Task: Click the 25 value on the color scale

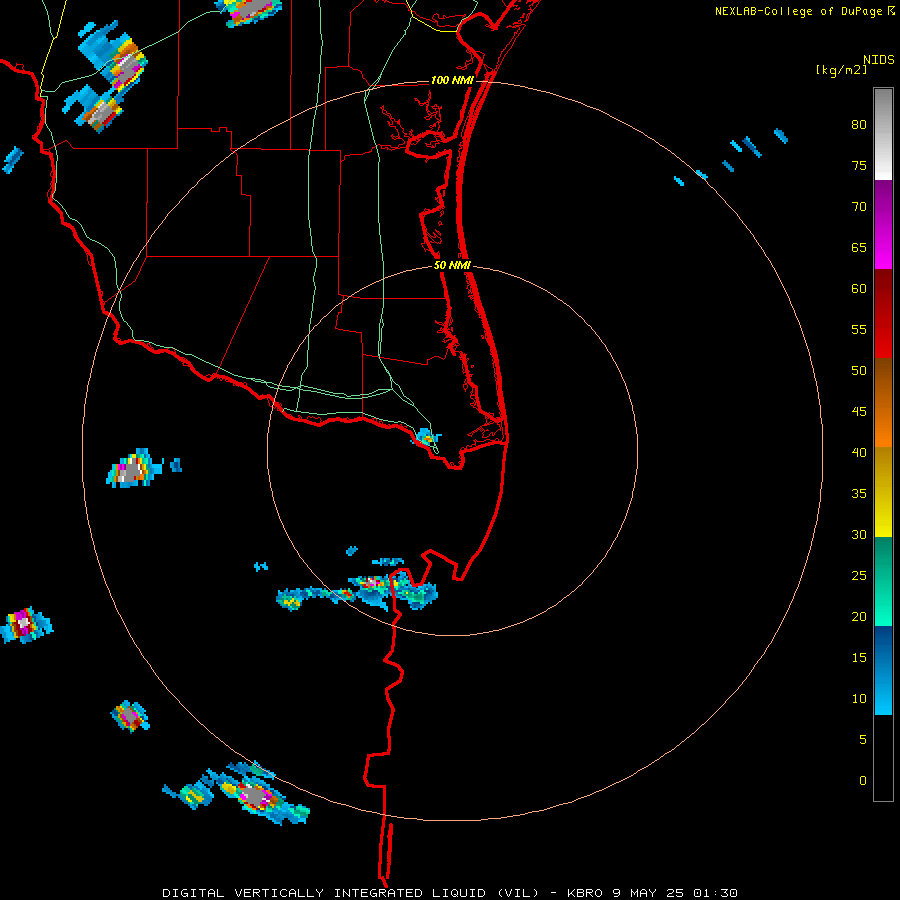Action: tap(859, 576)
